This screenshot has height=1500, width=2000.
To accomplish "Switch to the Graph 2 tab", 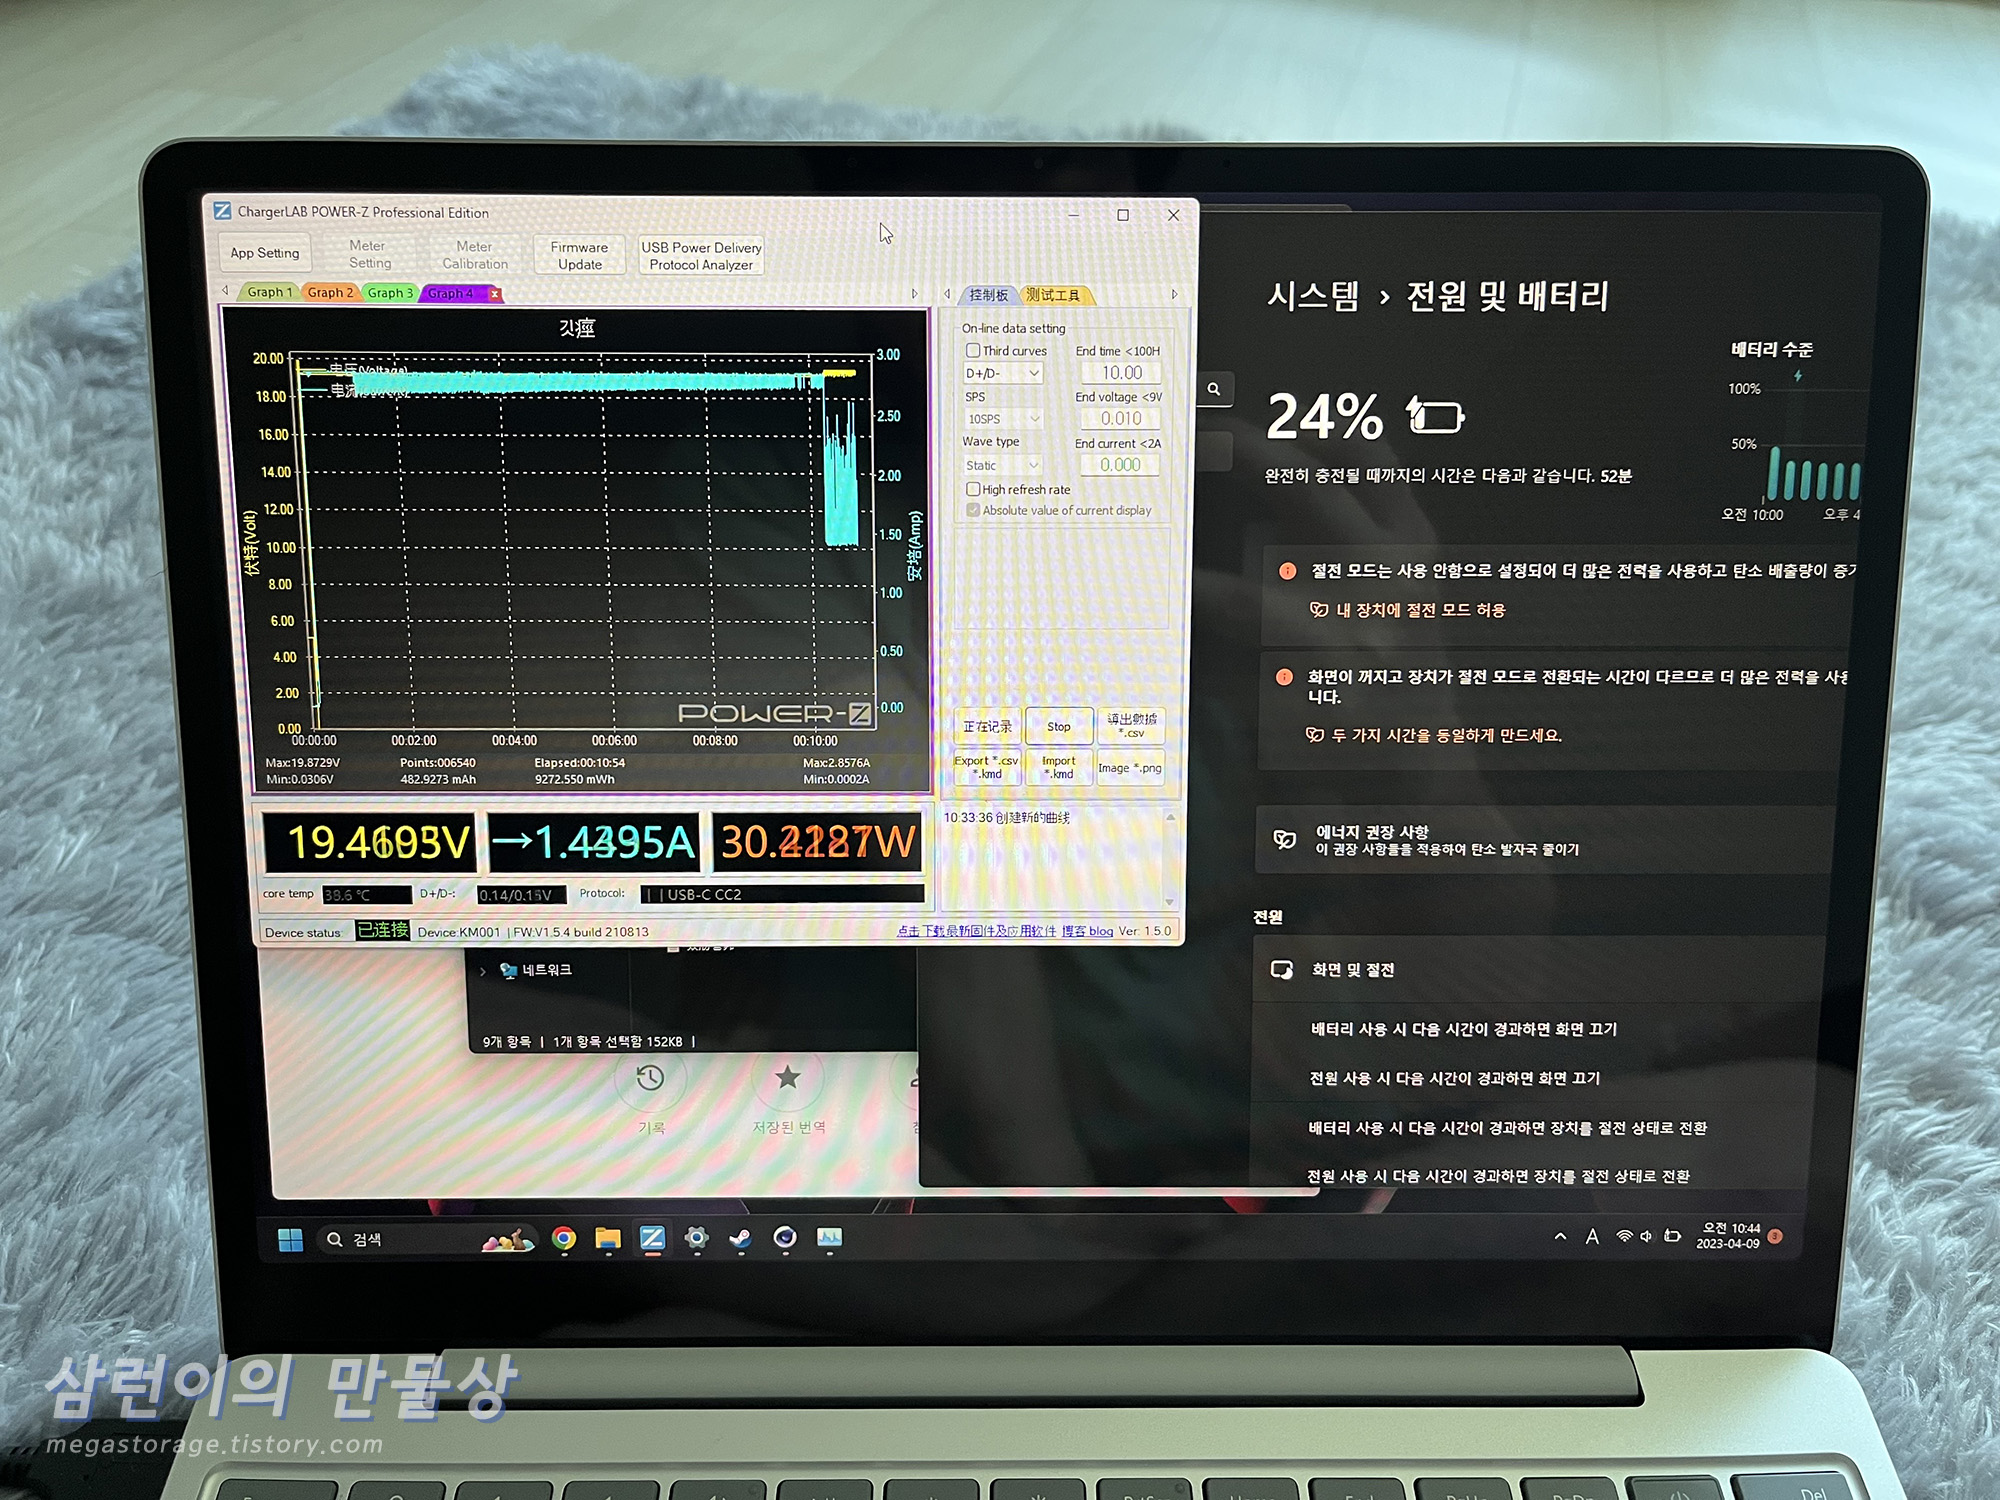I will tap(330, 292).
